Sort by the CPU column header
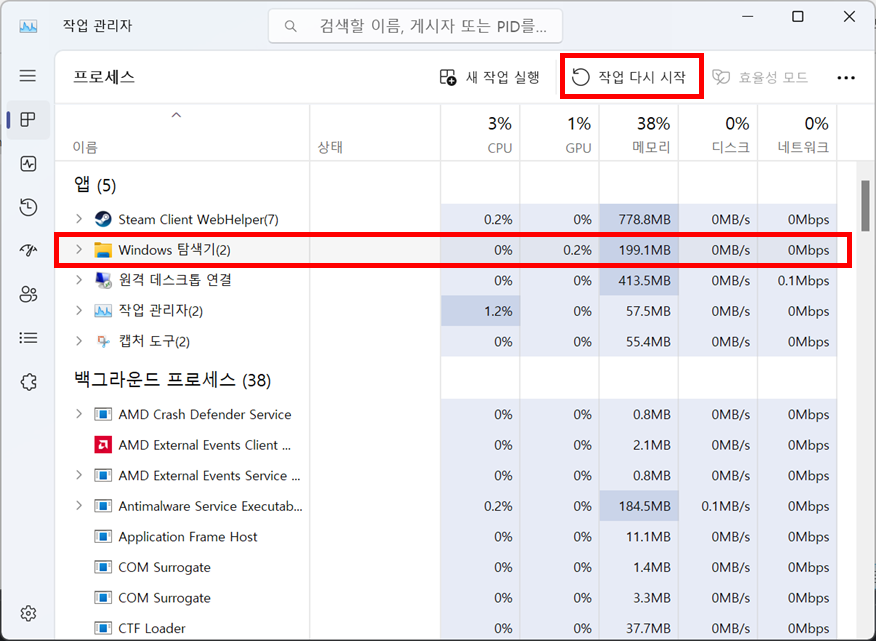Image resolution: width=876 pixels, height=641 pixels. click(x=480, y=133)
